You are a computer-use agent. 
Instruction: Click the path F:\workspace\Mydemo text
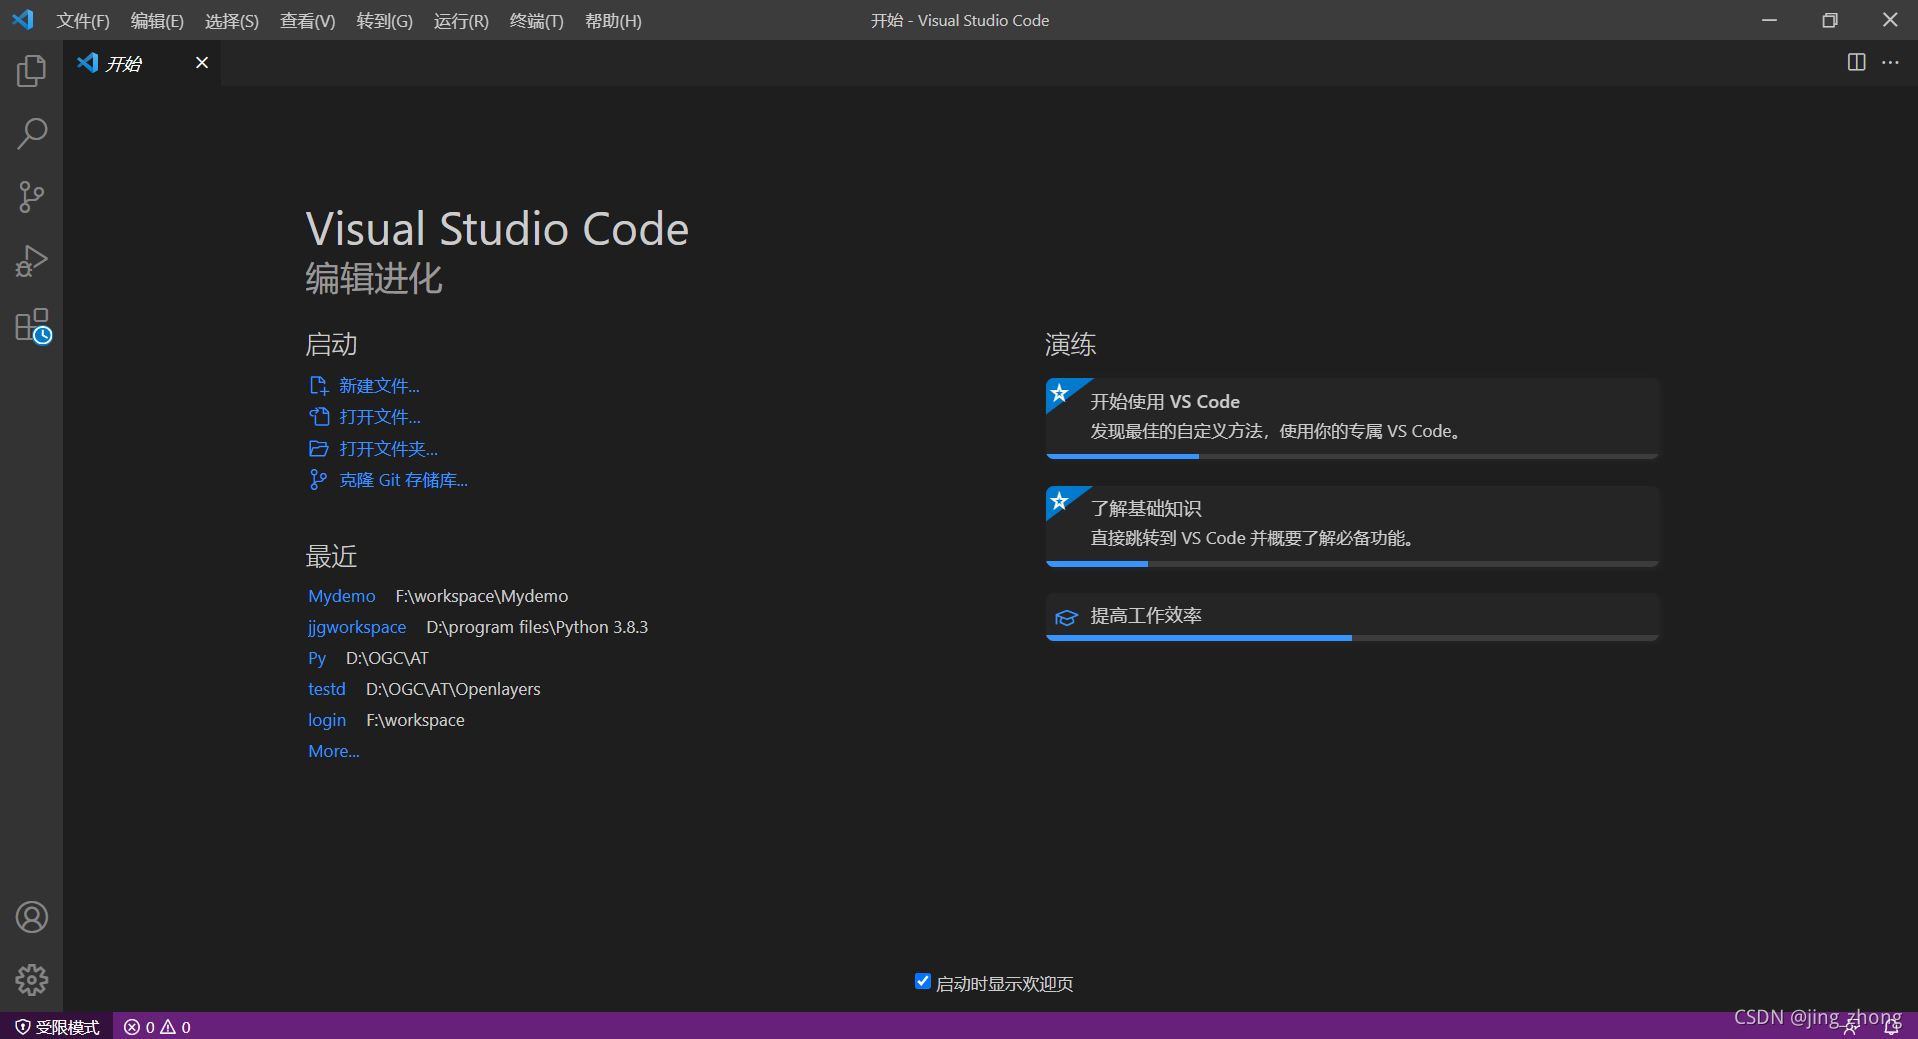tap(482, 596)
